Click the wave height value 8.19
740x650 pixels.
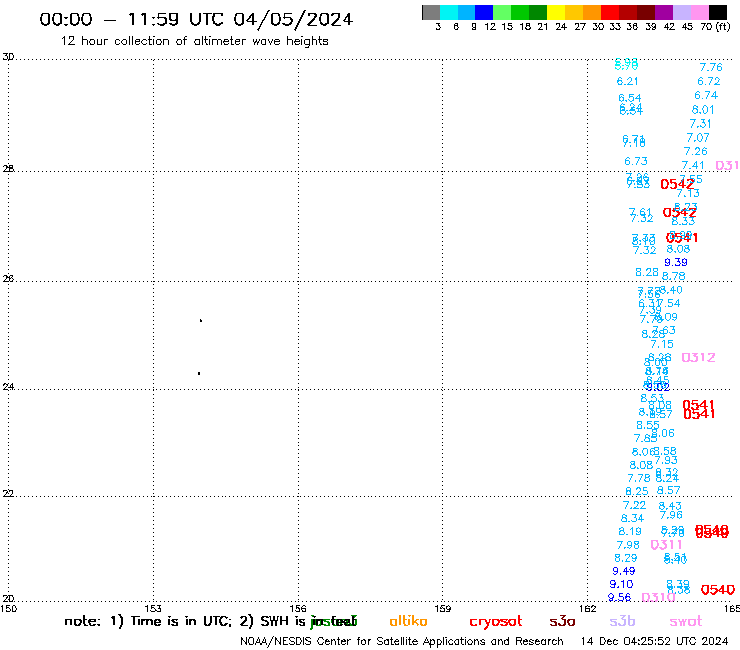630,532
